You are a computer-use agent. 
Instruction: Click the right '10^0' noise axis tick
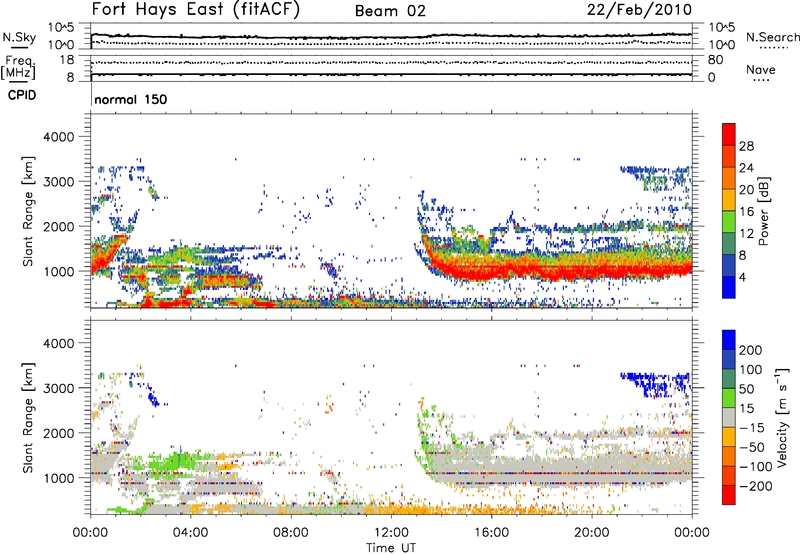[722, 45]
